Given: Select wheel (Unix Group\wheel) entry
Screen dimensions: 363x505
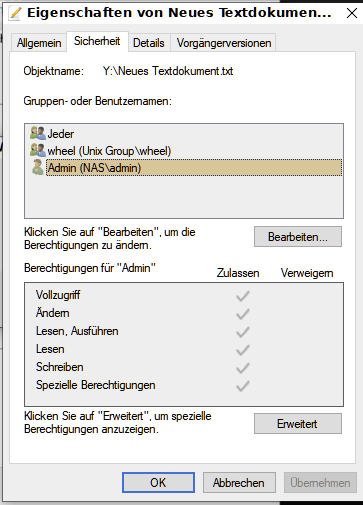Looking at the screenshot, I should click(x=109, y=151).
